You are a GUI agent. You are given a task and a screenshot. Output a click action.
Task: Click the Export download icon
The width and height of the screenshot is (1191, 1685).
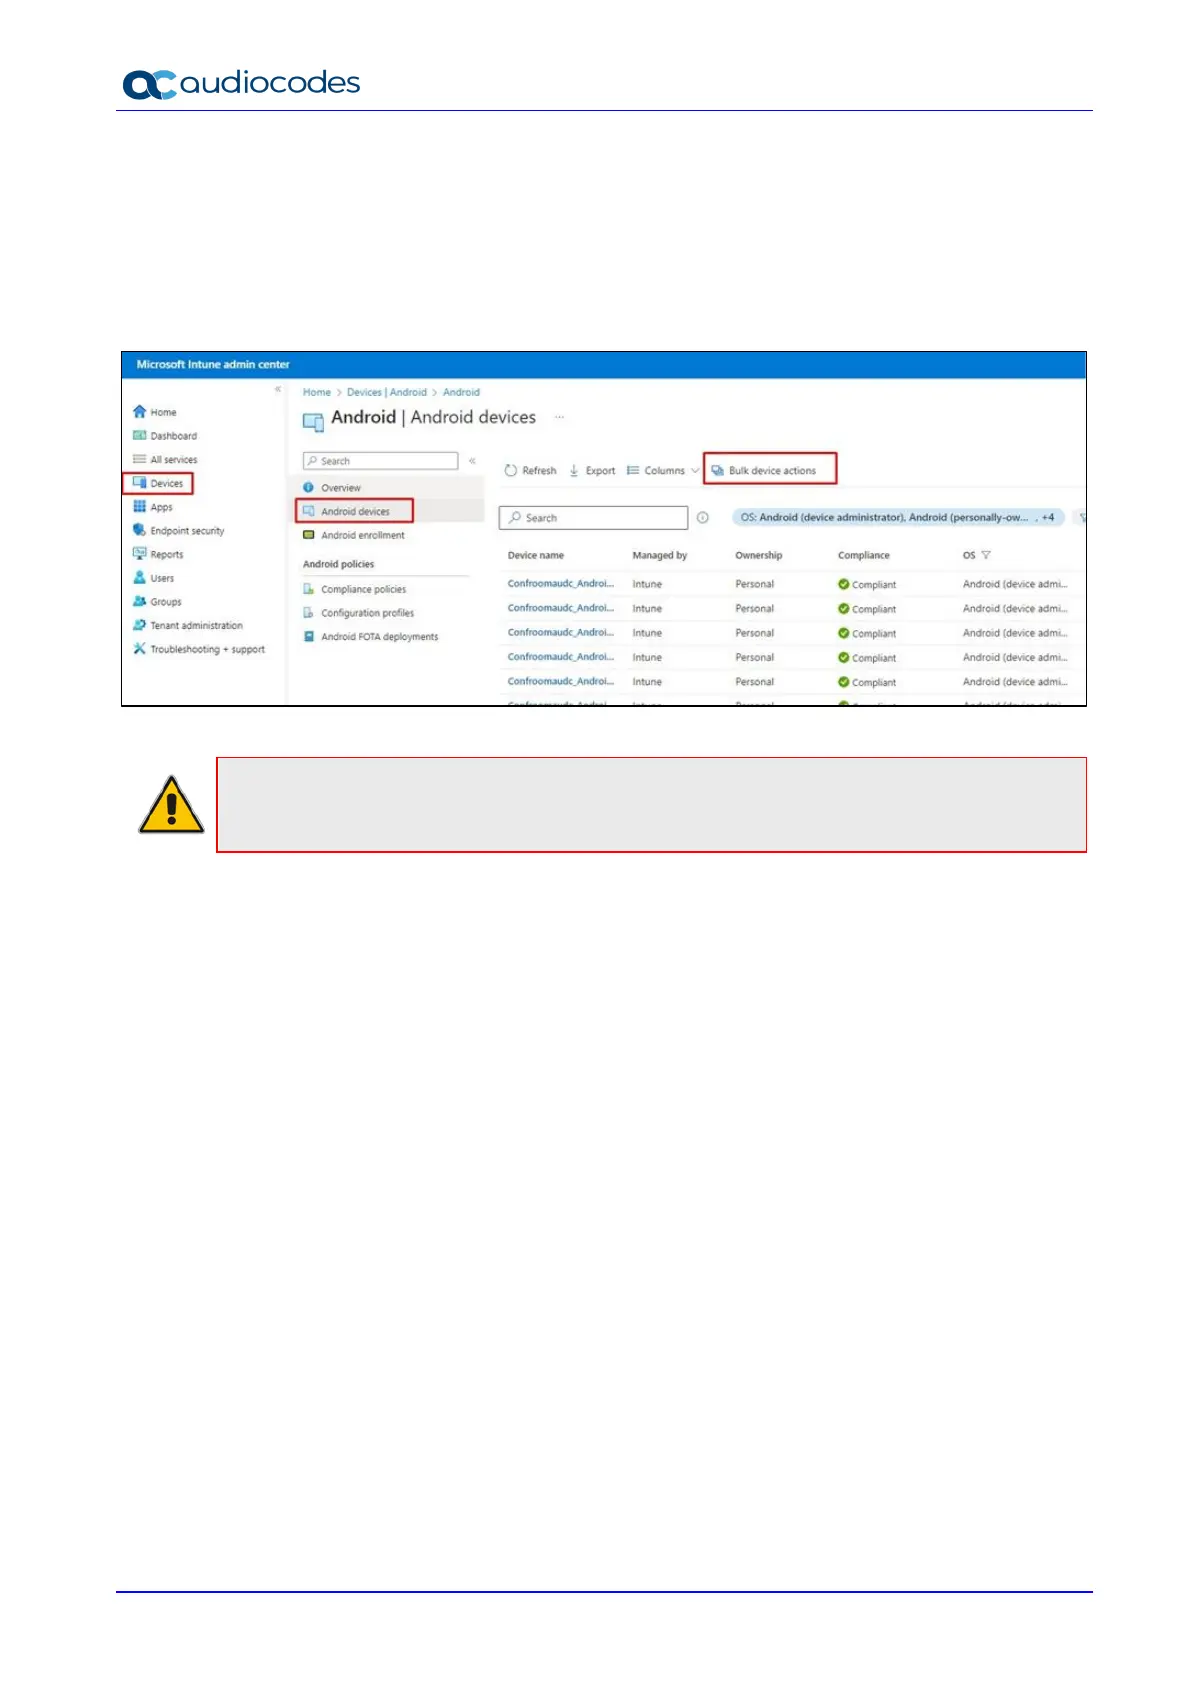pyautogui.click(x=574, y=471)
